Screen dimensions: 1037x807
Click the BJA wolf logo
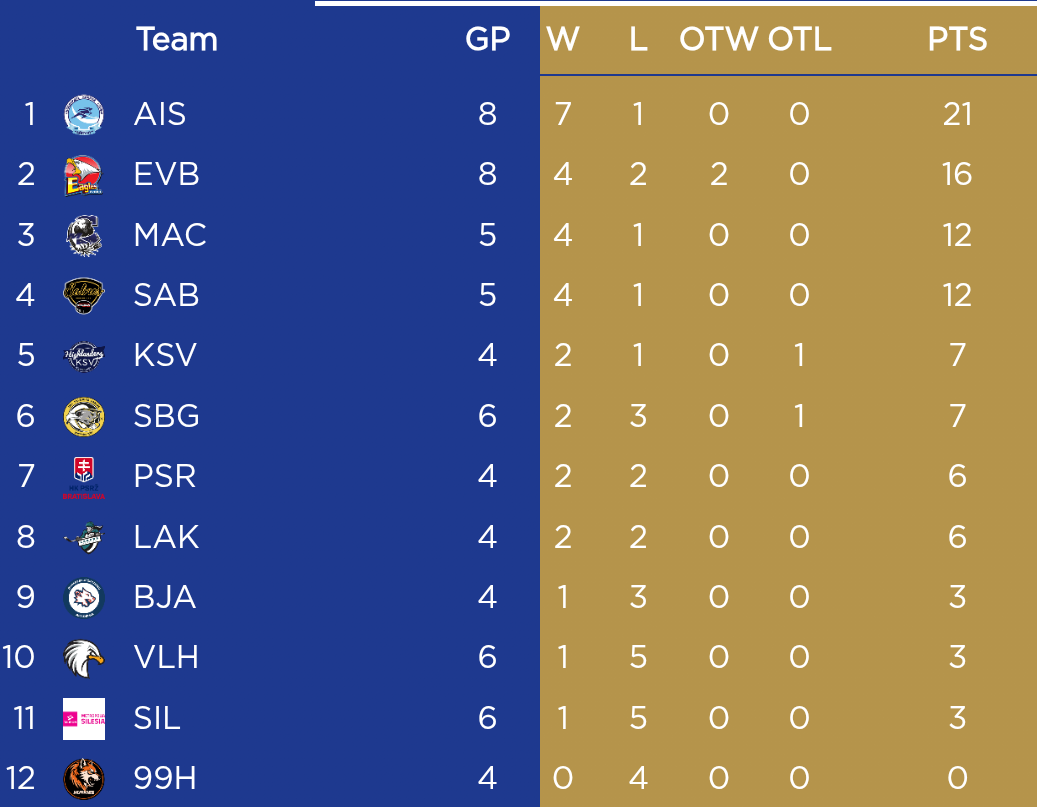84,598
